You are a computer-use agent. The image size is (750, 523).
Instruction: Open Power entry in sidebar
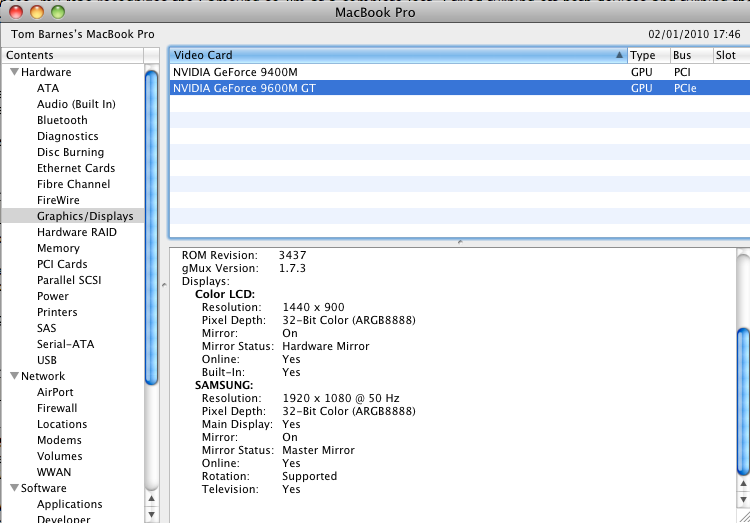pos(53,296)
